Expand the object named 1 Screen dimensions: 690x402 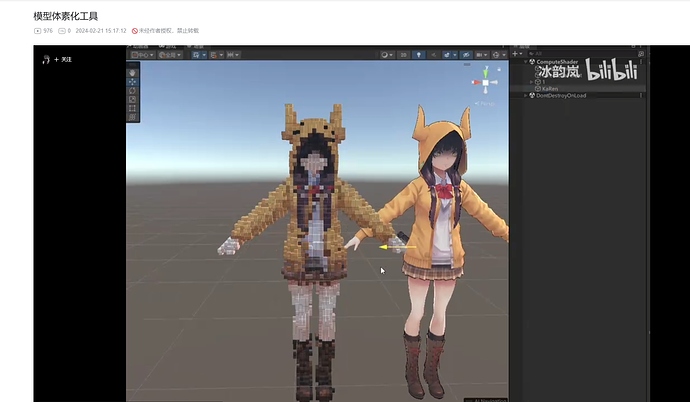pyautogui.click(x=531, y=82)
